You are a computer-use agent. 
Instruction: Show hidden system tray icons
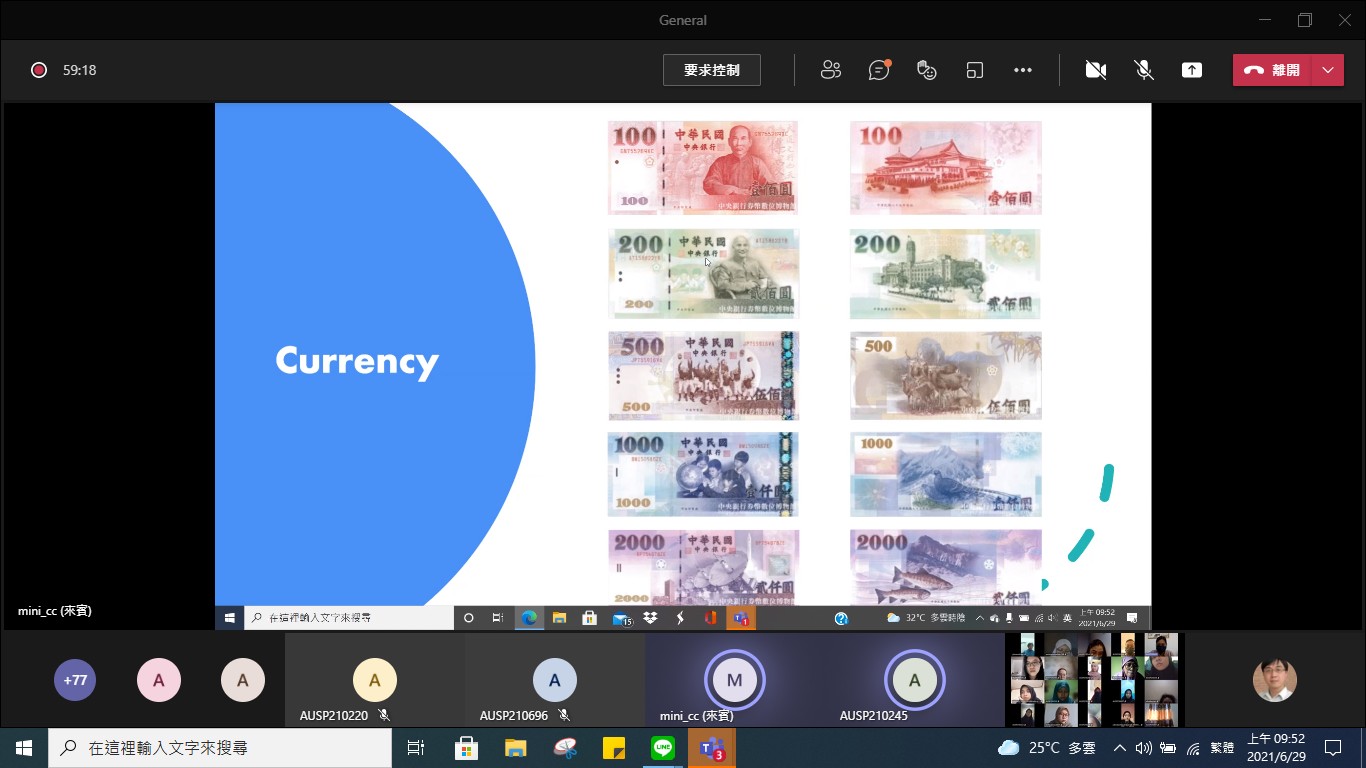point(1119,747)
